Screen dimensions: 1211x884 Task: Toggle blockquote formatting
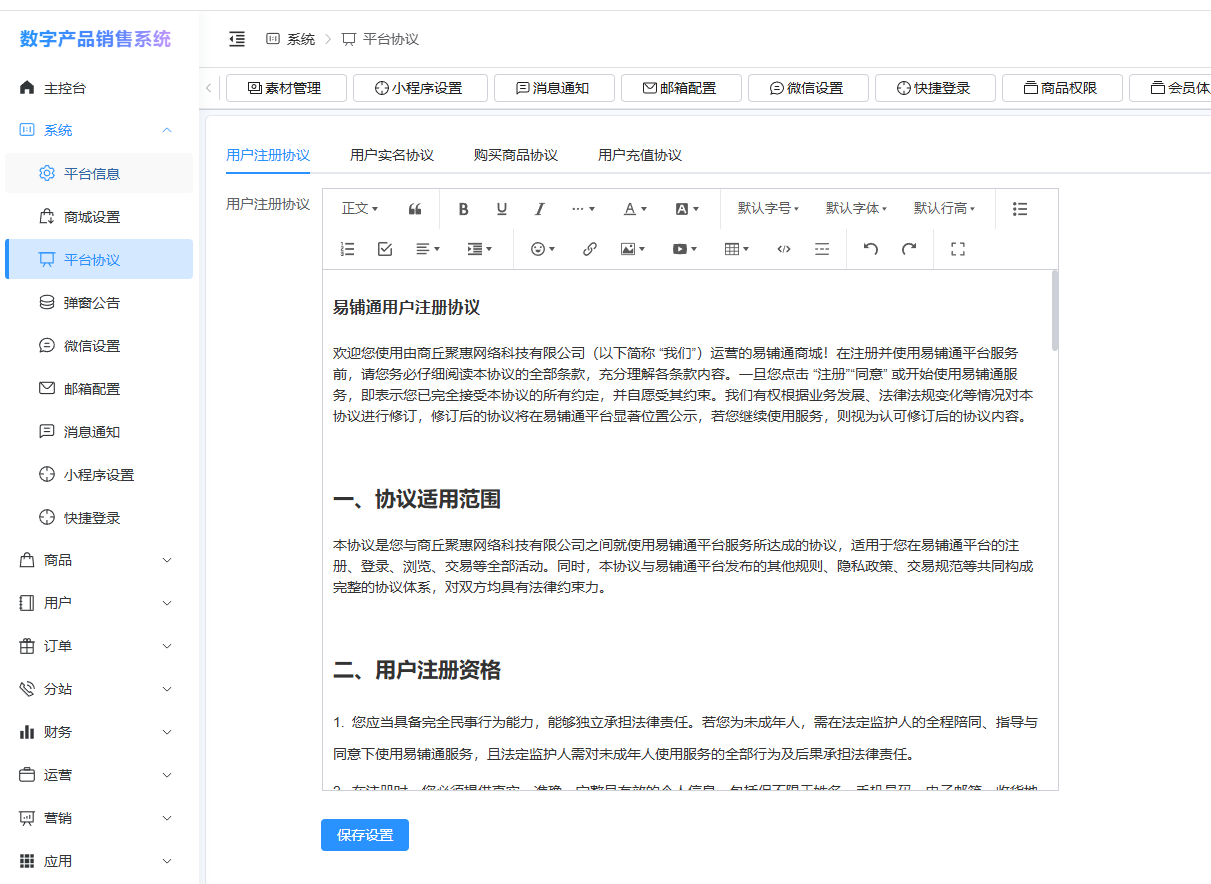[x=415, y=209]
